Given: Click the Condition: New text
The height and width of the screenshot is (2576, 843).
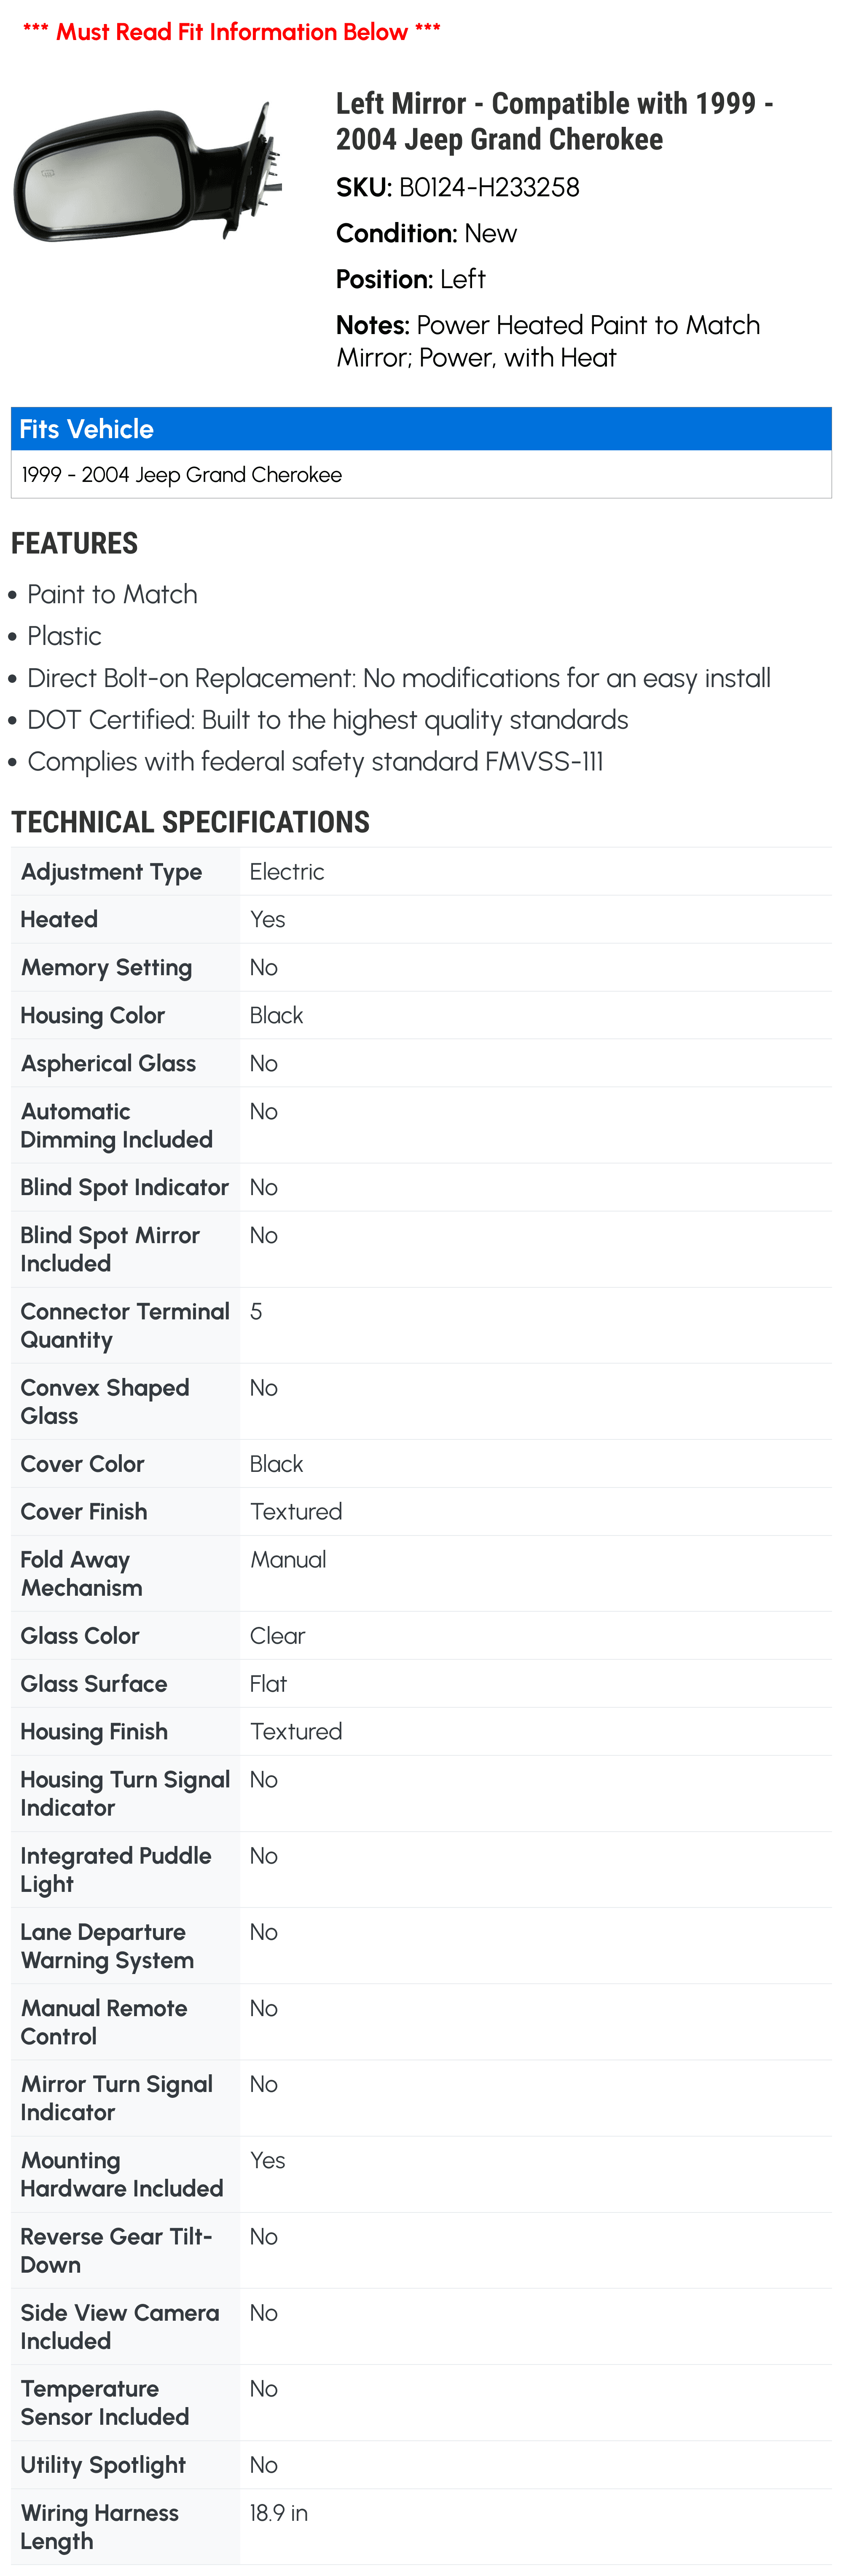Looking at the screenshot, I should 426,234.
